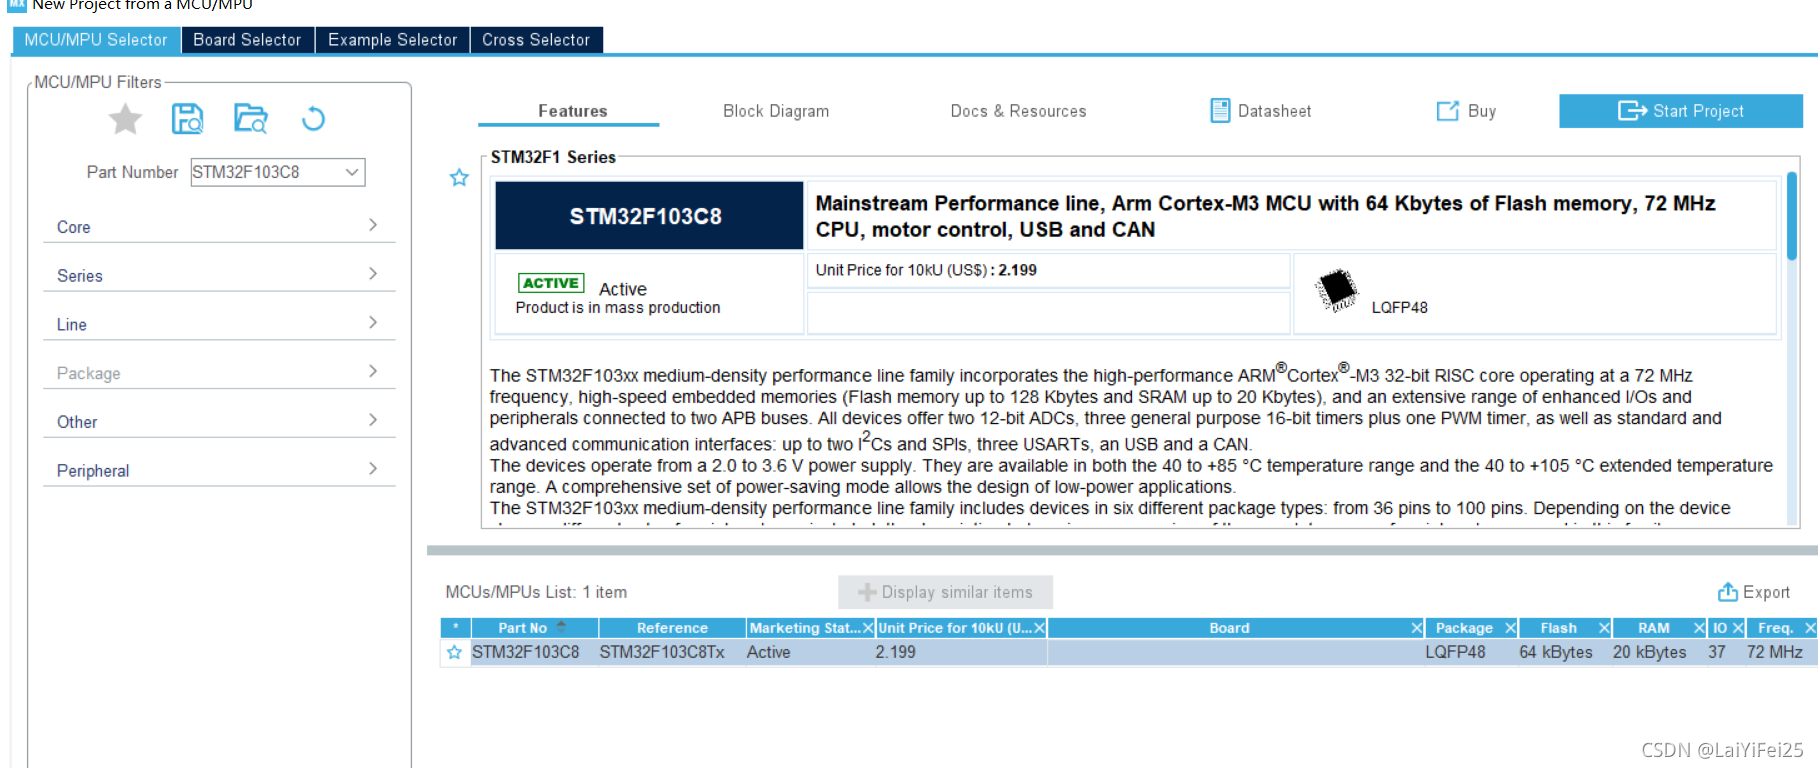Viewport: 1818px width, 768px height.
Task: Expand the Other filter
Action: pos(219,421)
